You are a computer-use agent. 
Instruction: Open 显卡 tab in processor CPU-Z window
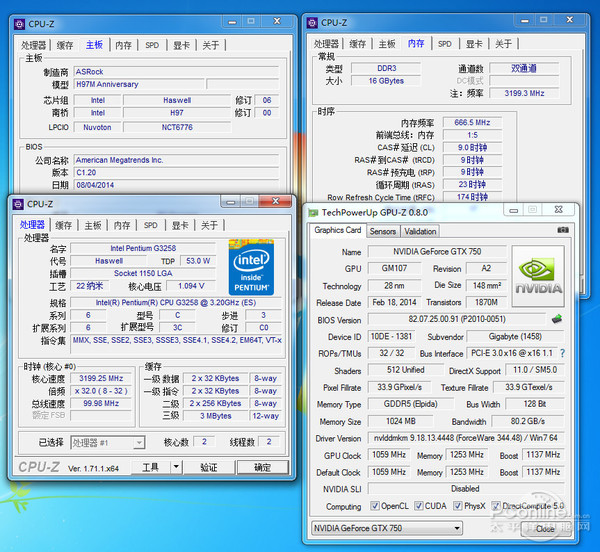(x=180, y=225)
